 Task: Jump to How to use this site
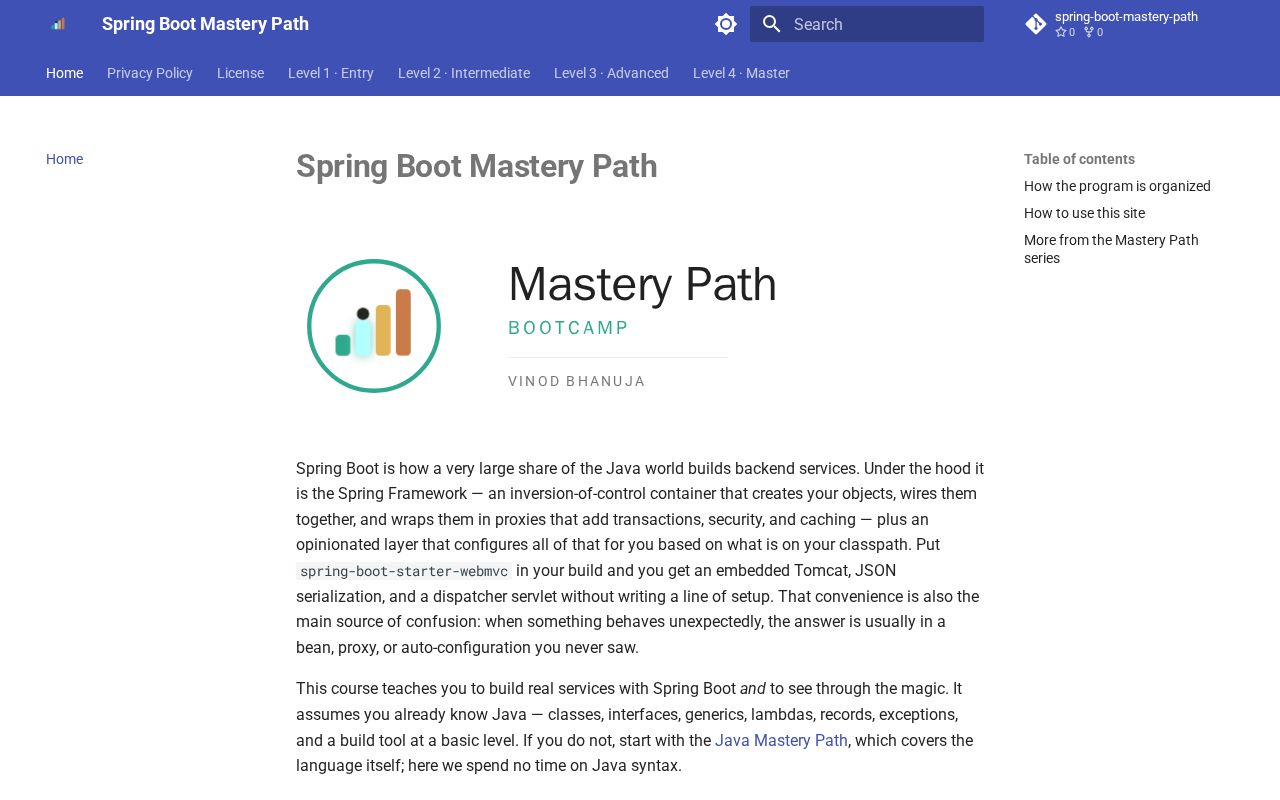click(1084, 213)
